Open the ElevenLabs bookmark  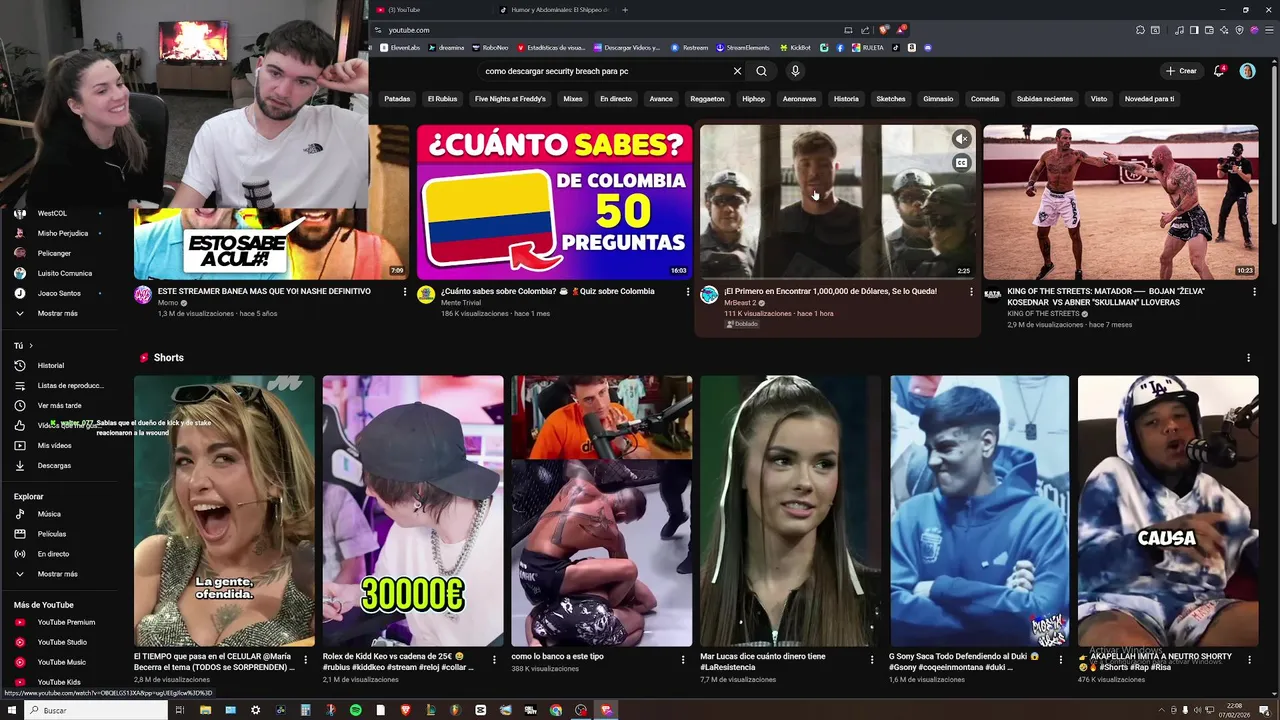pos(400,47)
